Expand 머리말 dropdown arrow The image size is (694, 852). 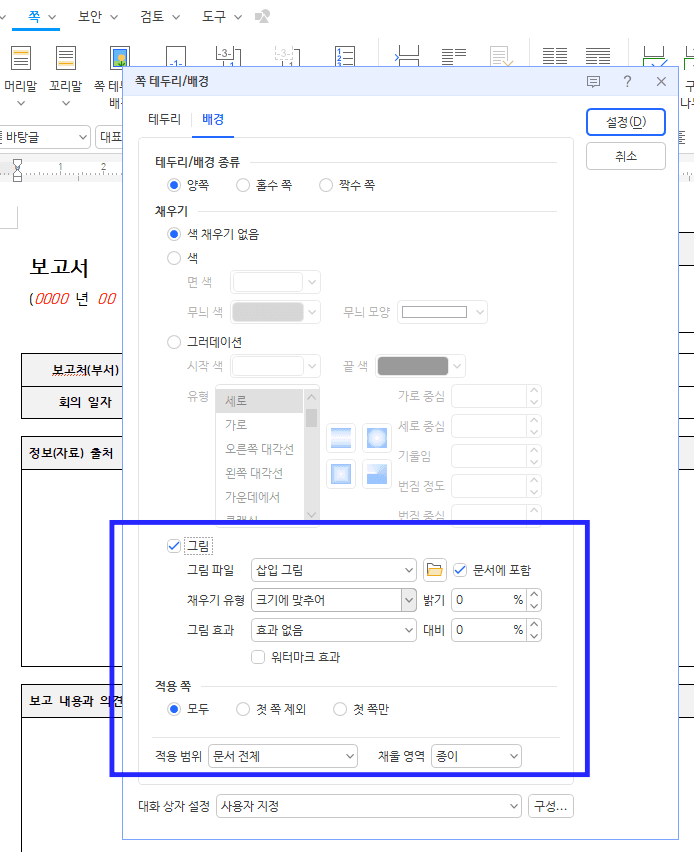tap(21, 103)
